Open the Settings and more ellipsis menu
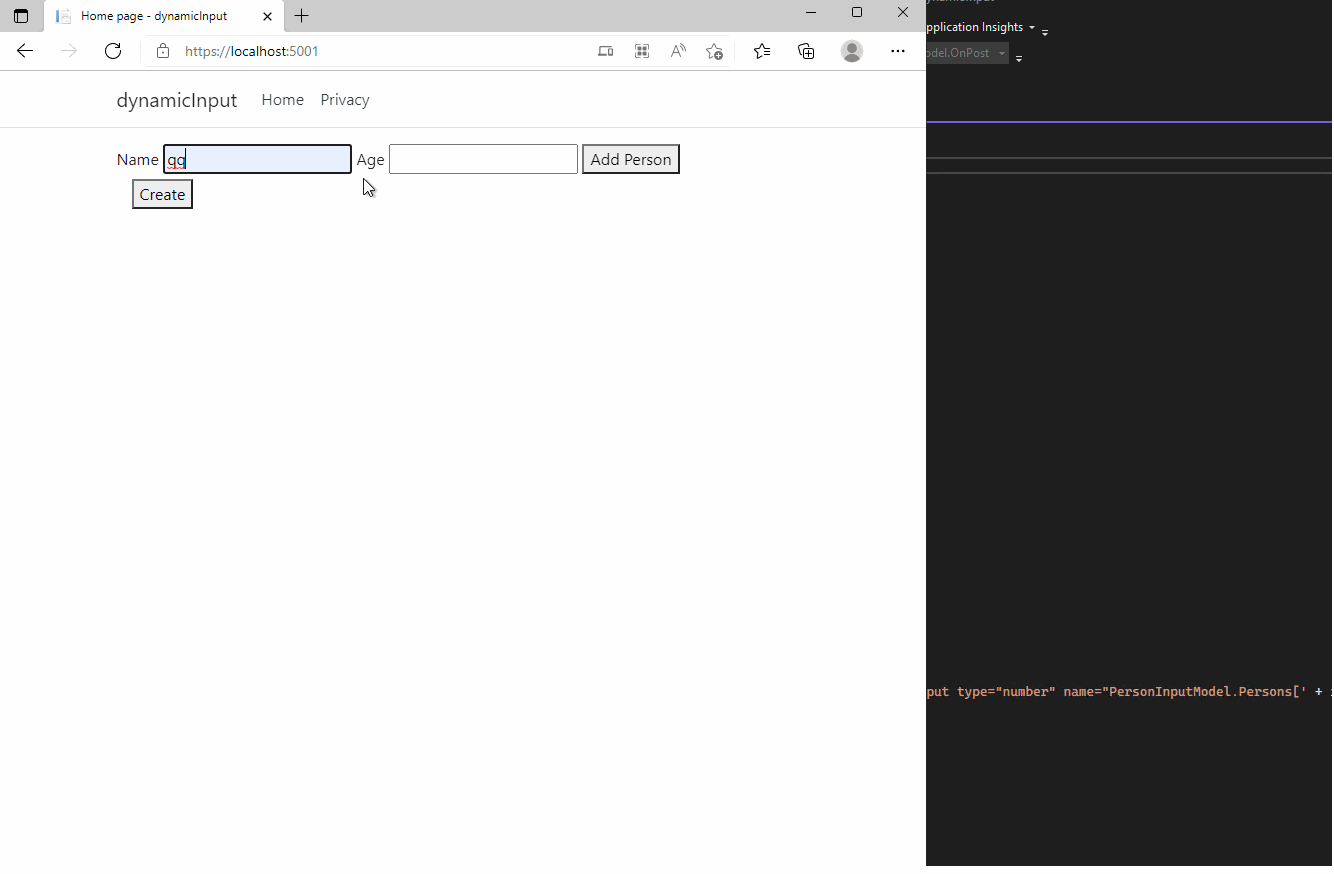 tap(898, 51)
